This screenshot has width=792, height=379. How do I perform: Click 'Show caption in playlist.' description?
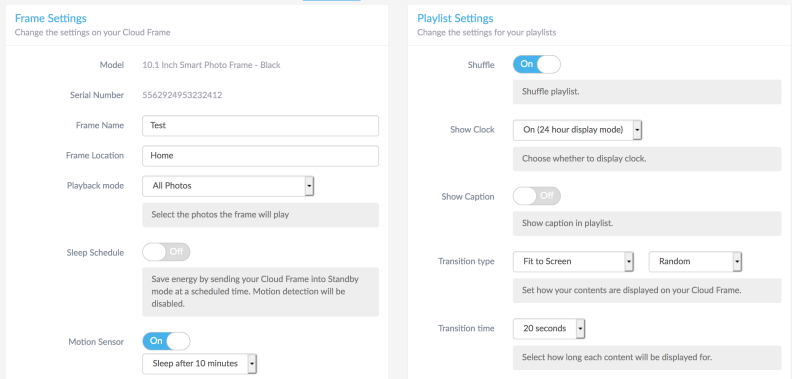pos(567,223)
